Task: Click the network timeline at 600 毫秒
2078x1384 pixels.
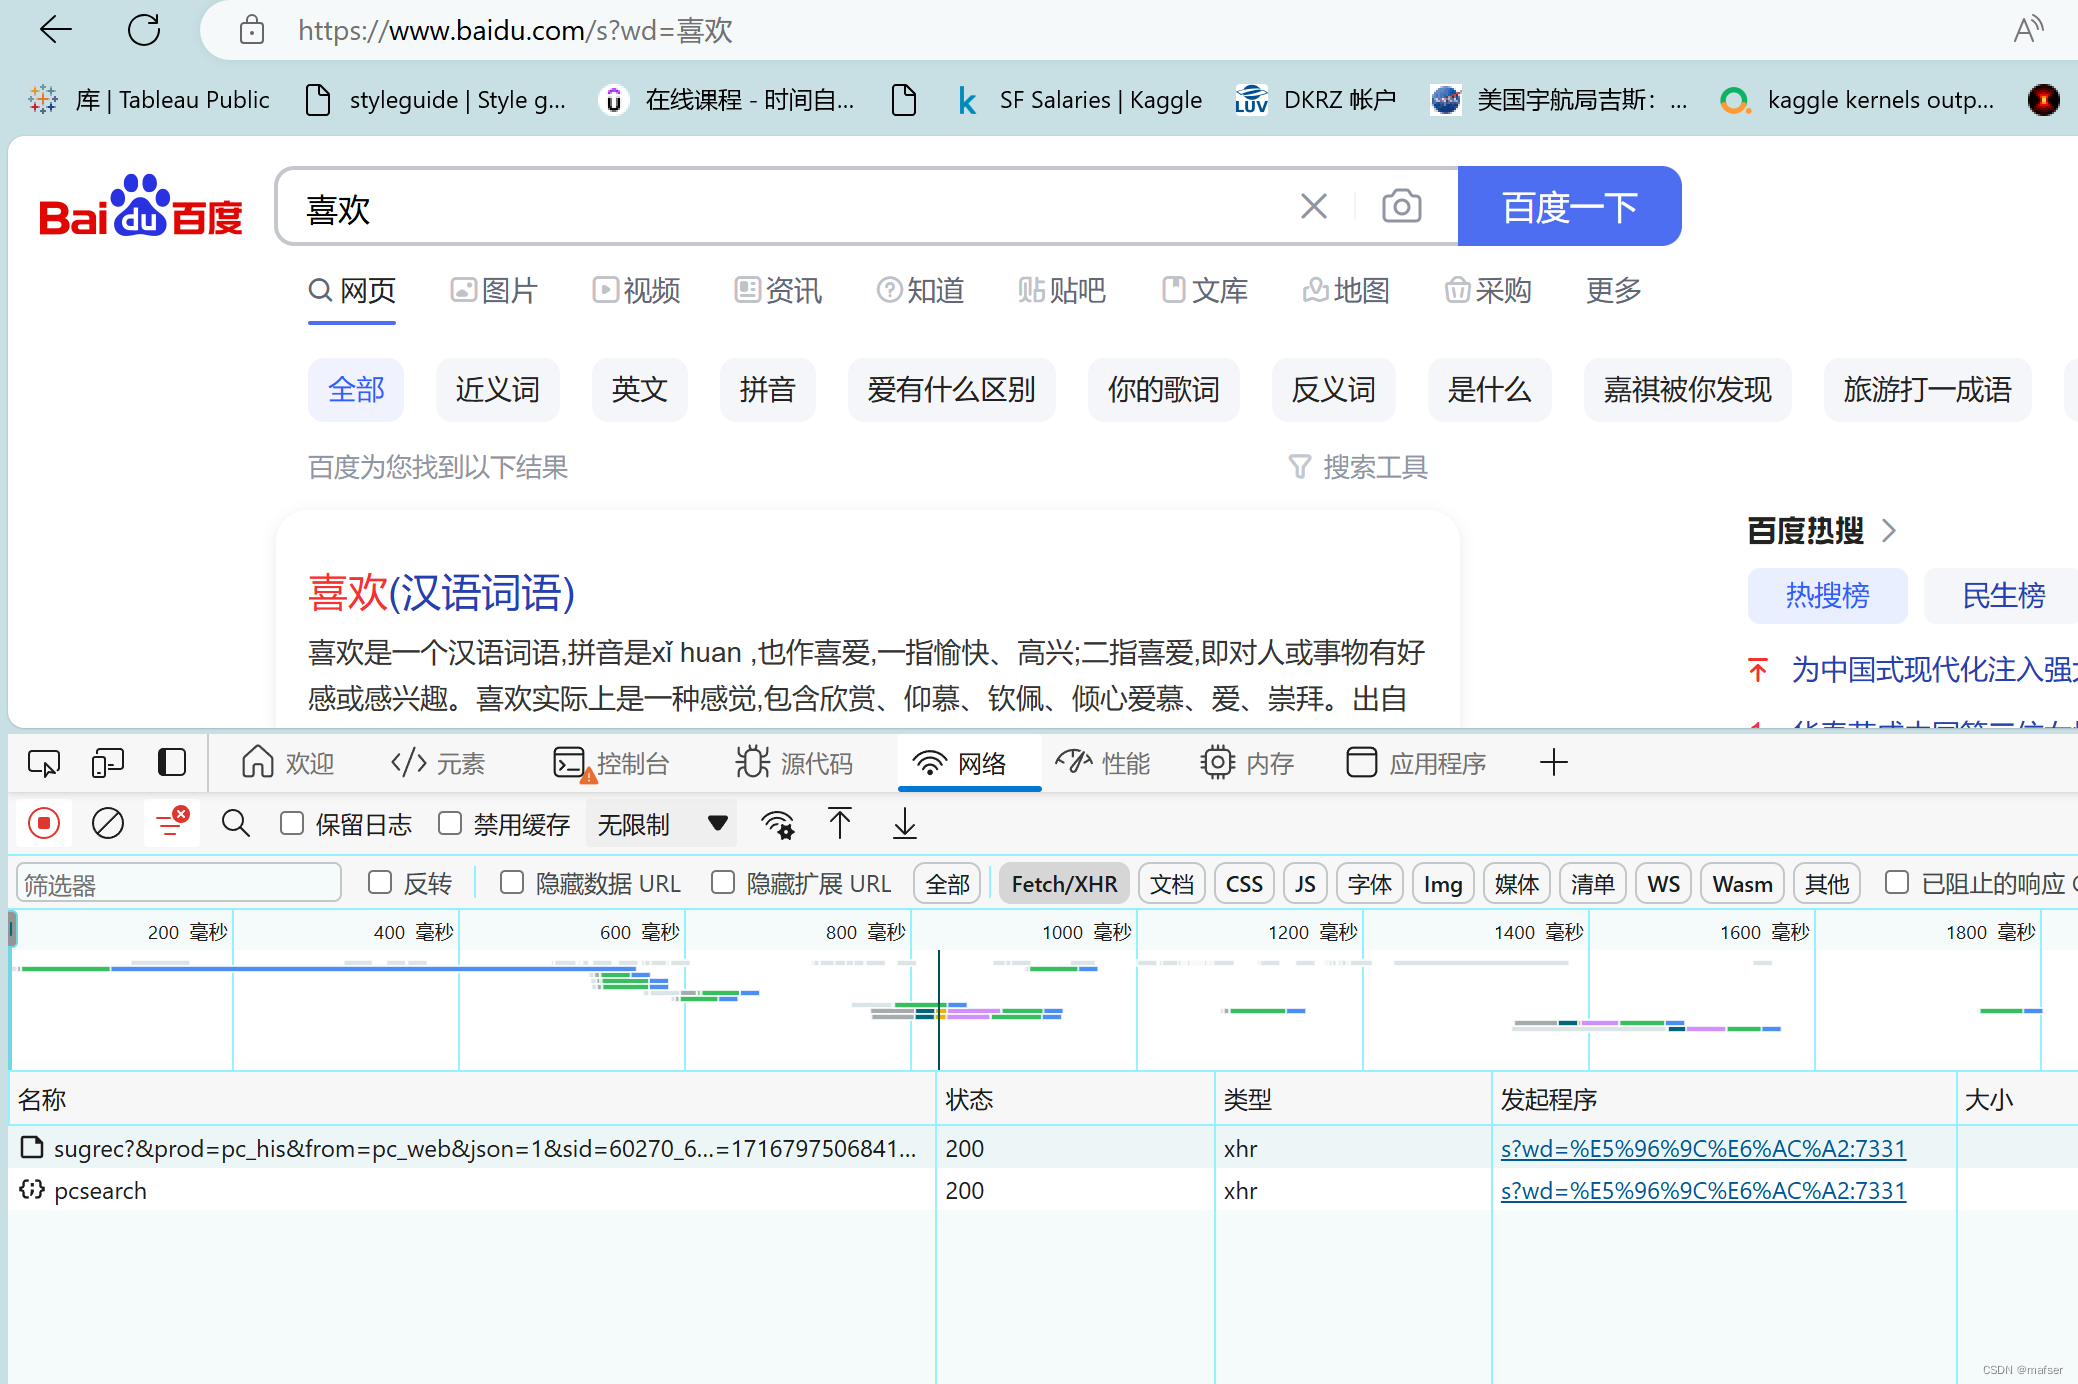Action: tap(639, 932)
